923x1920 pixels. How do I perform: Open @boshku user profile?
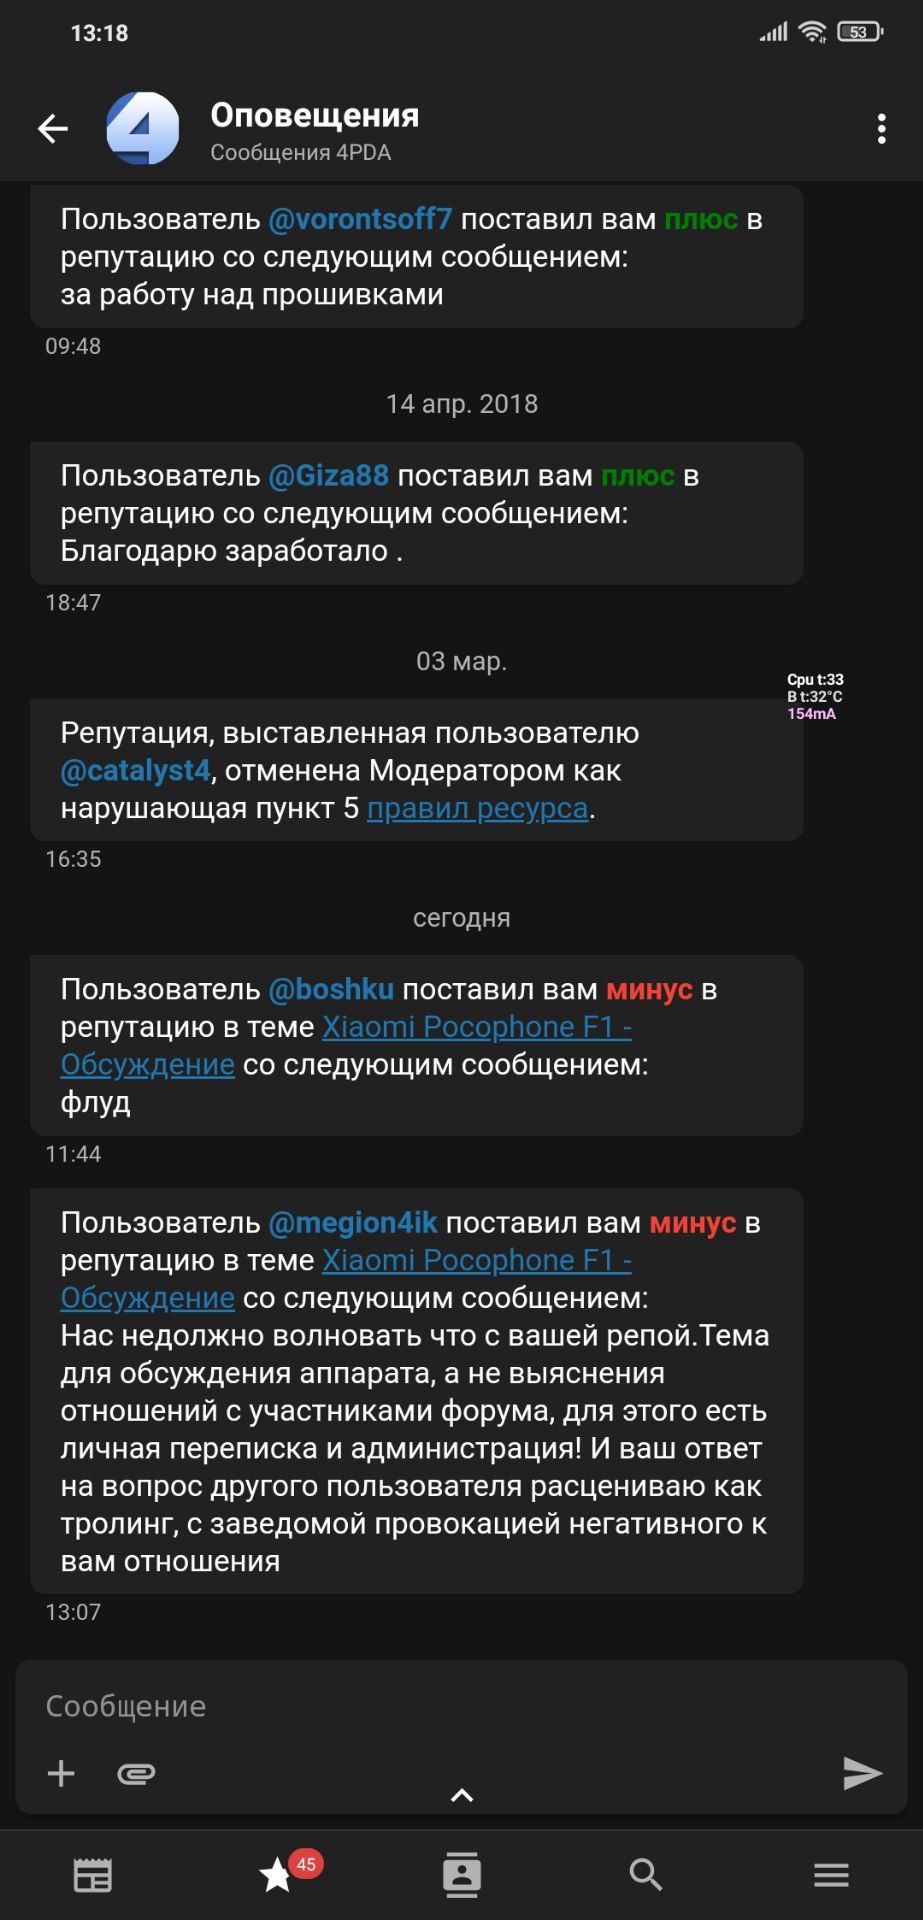[331, 990]
